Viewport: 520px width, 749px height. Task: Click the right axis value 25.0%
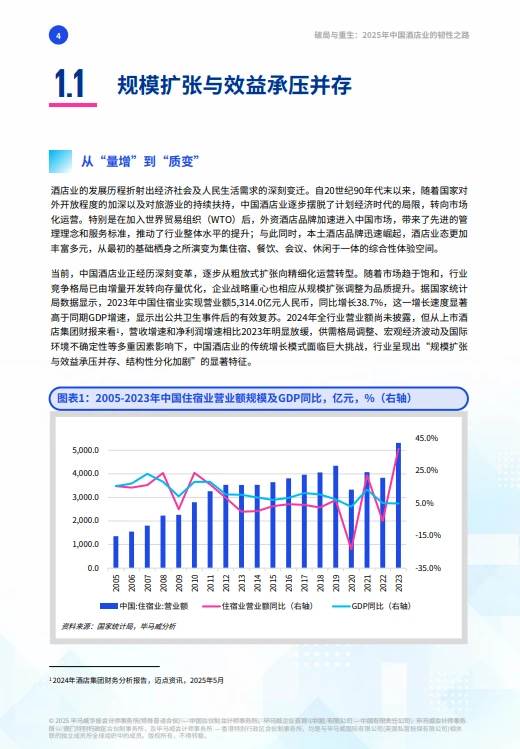426,471
